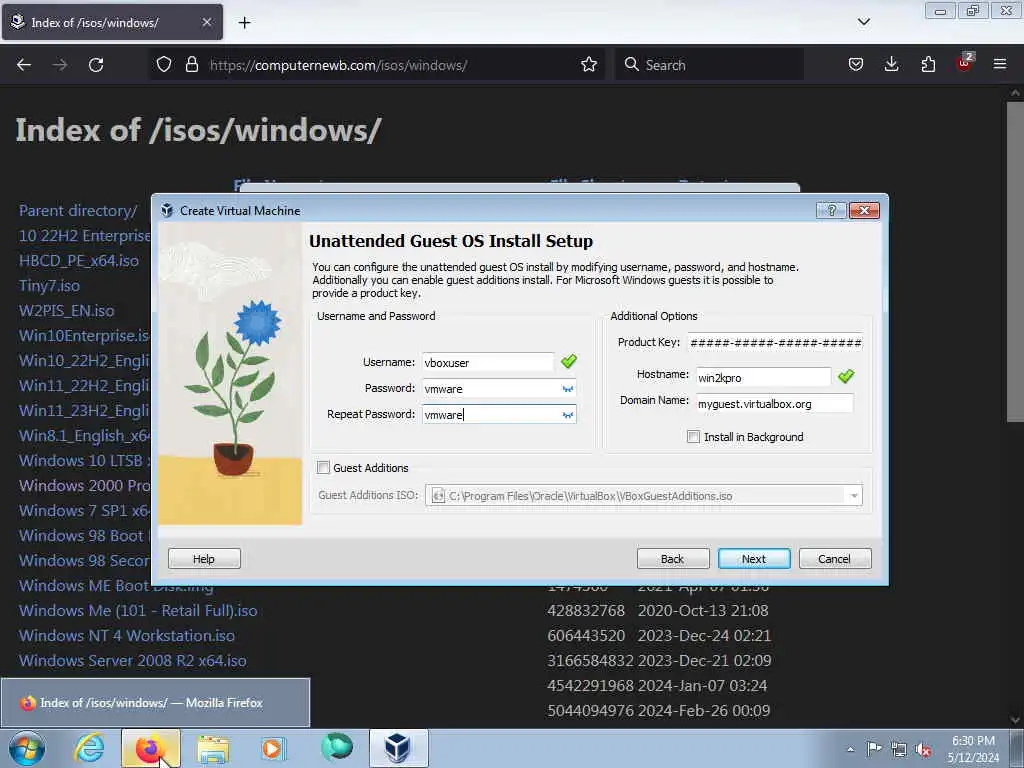Open Windows Me (101 - Retail Full).iso link

(x=138, y=611)
